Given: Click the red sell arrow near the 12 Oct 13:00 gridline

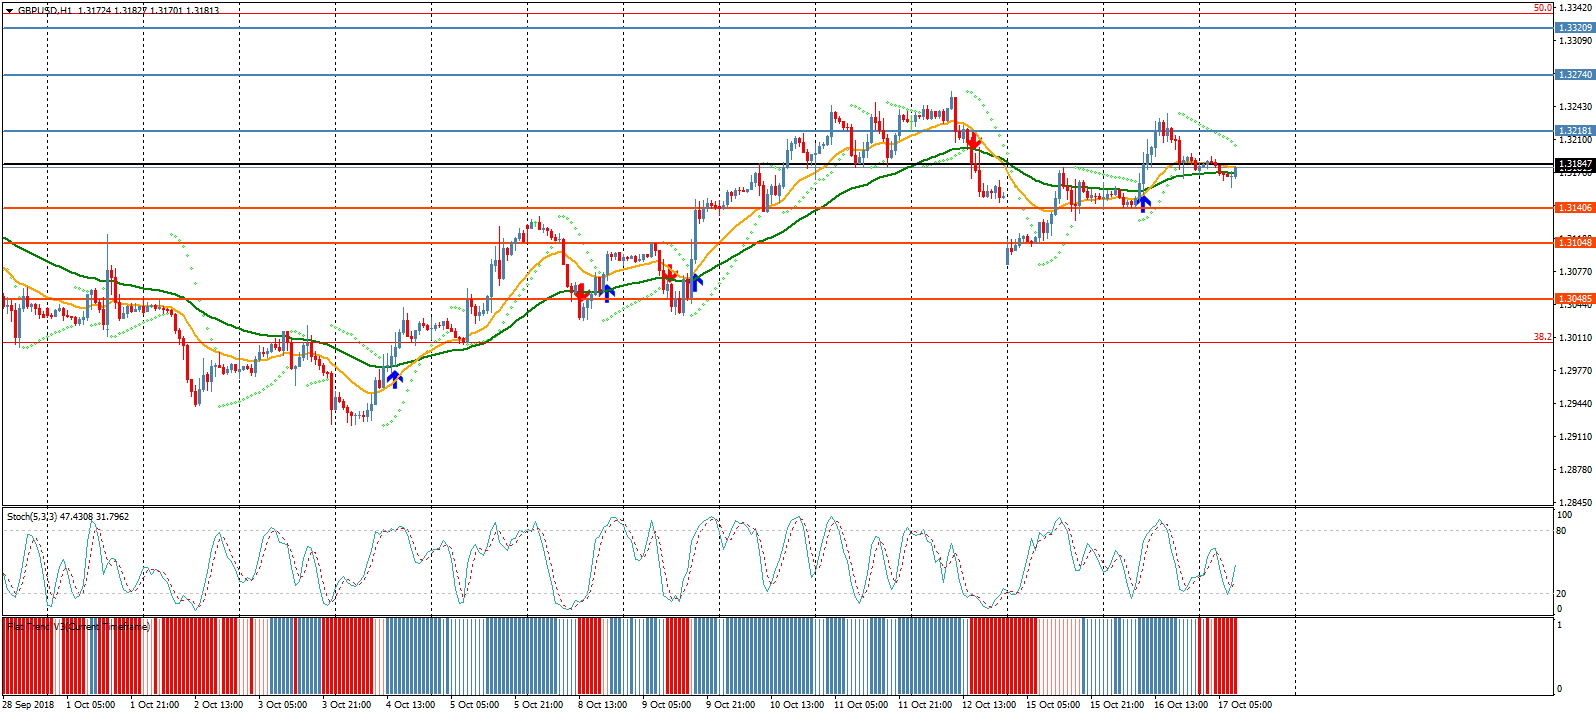Looking at the screenshot, I should (x=972, y=142).
